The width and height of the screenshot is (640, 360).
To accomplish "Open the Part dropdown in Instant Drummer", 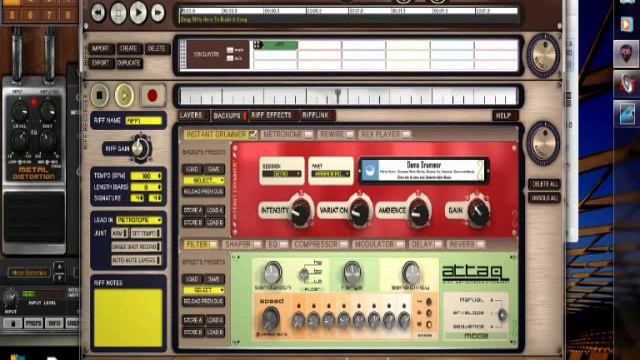I will pos(331,174).
